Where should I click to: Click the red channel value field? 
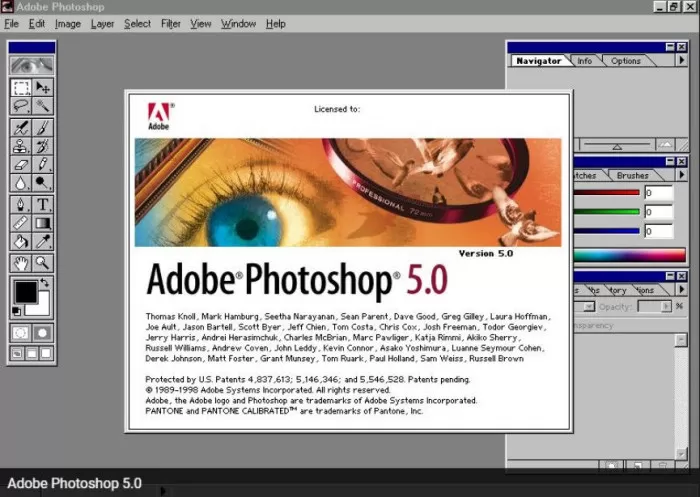point(659,193)
